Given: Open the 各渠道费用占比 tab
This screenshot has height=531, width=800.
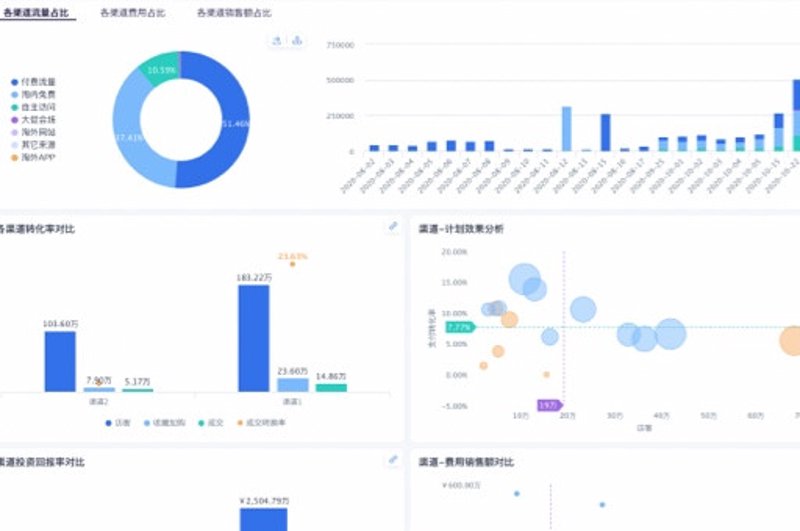Looking at the screenshot, I should (x=133, y=13).
